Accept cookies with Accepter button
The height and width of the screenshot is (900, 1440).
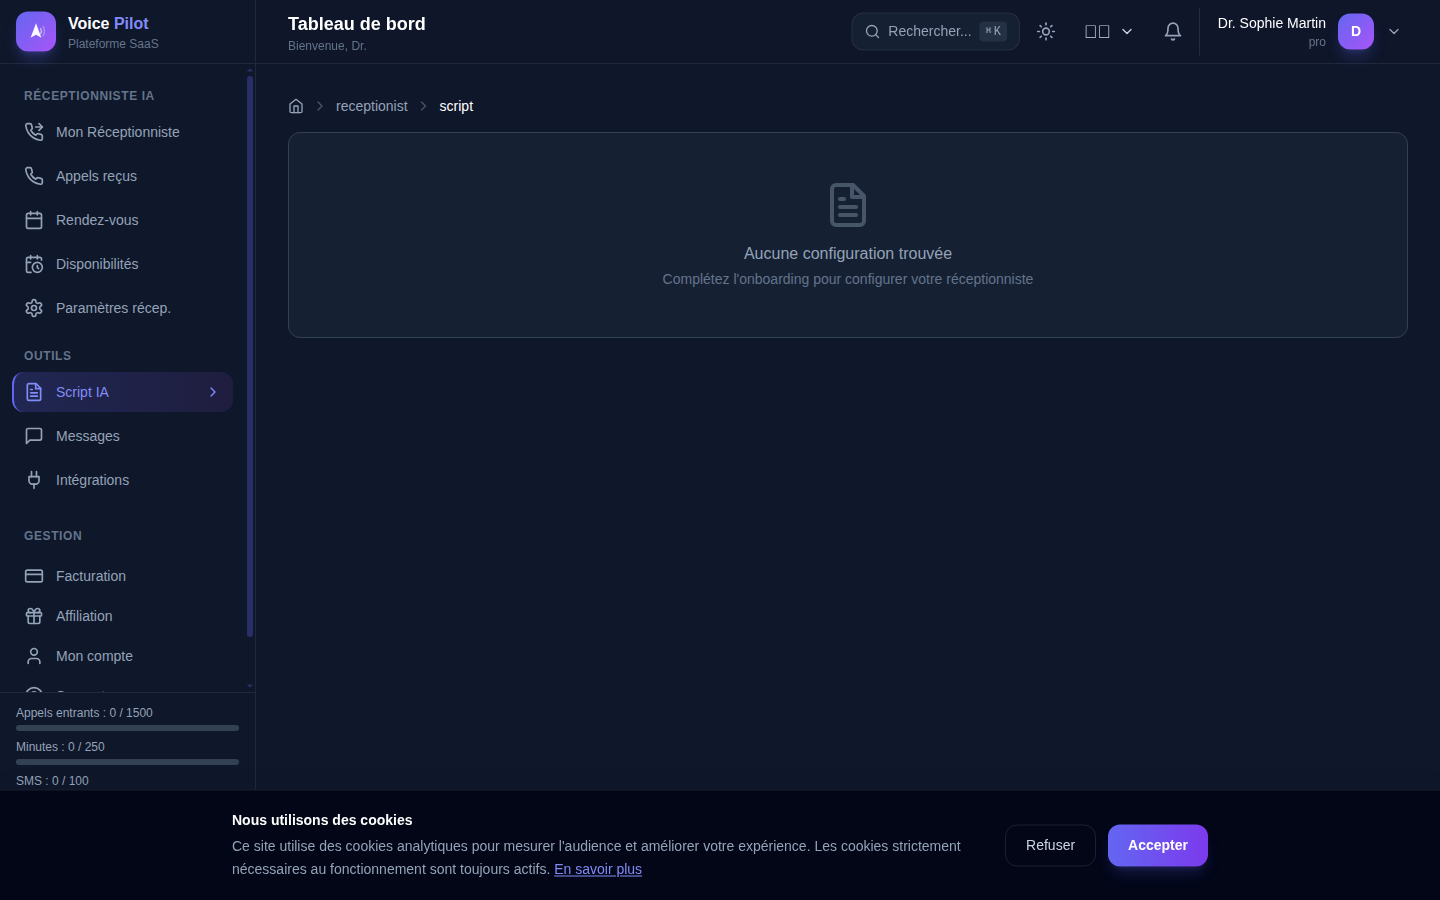pyautogui.click(x=1158, y=845)
